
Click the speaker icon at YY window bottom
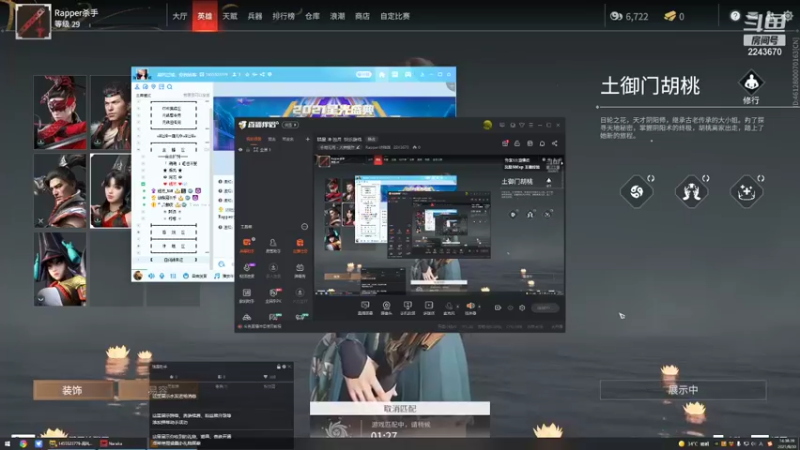[152, 276]
